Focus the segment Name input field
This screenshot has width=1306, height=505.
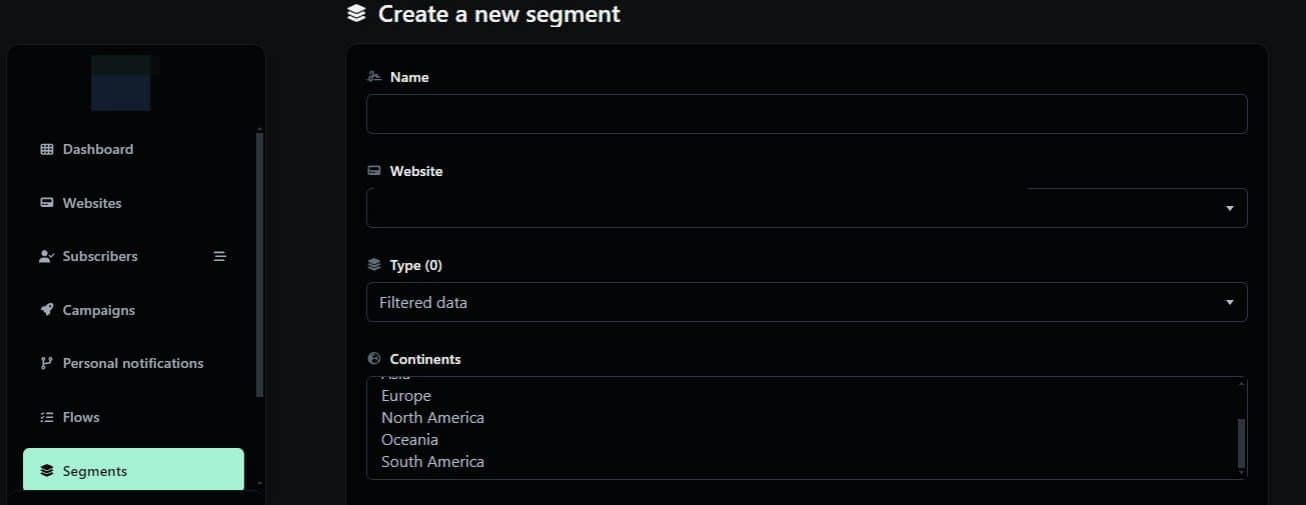tap(806, 114)
